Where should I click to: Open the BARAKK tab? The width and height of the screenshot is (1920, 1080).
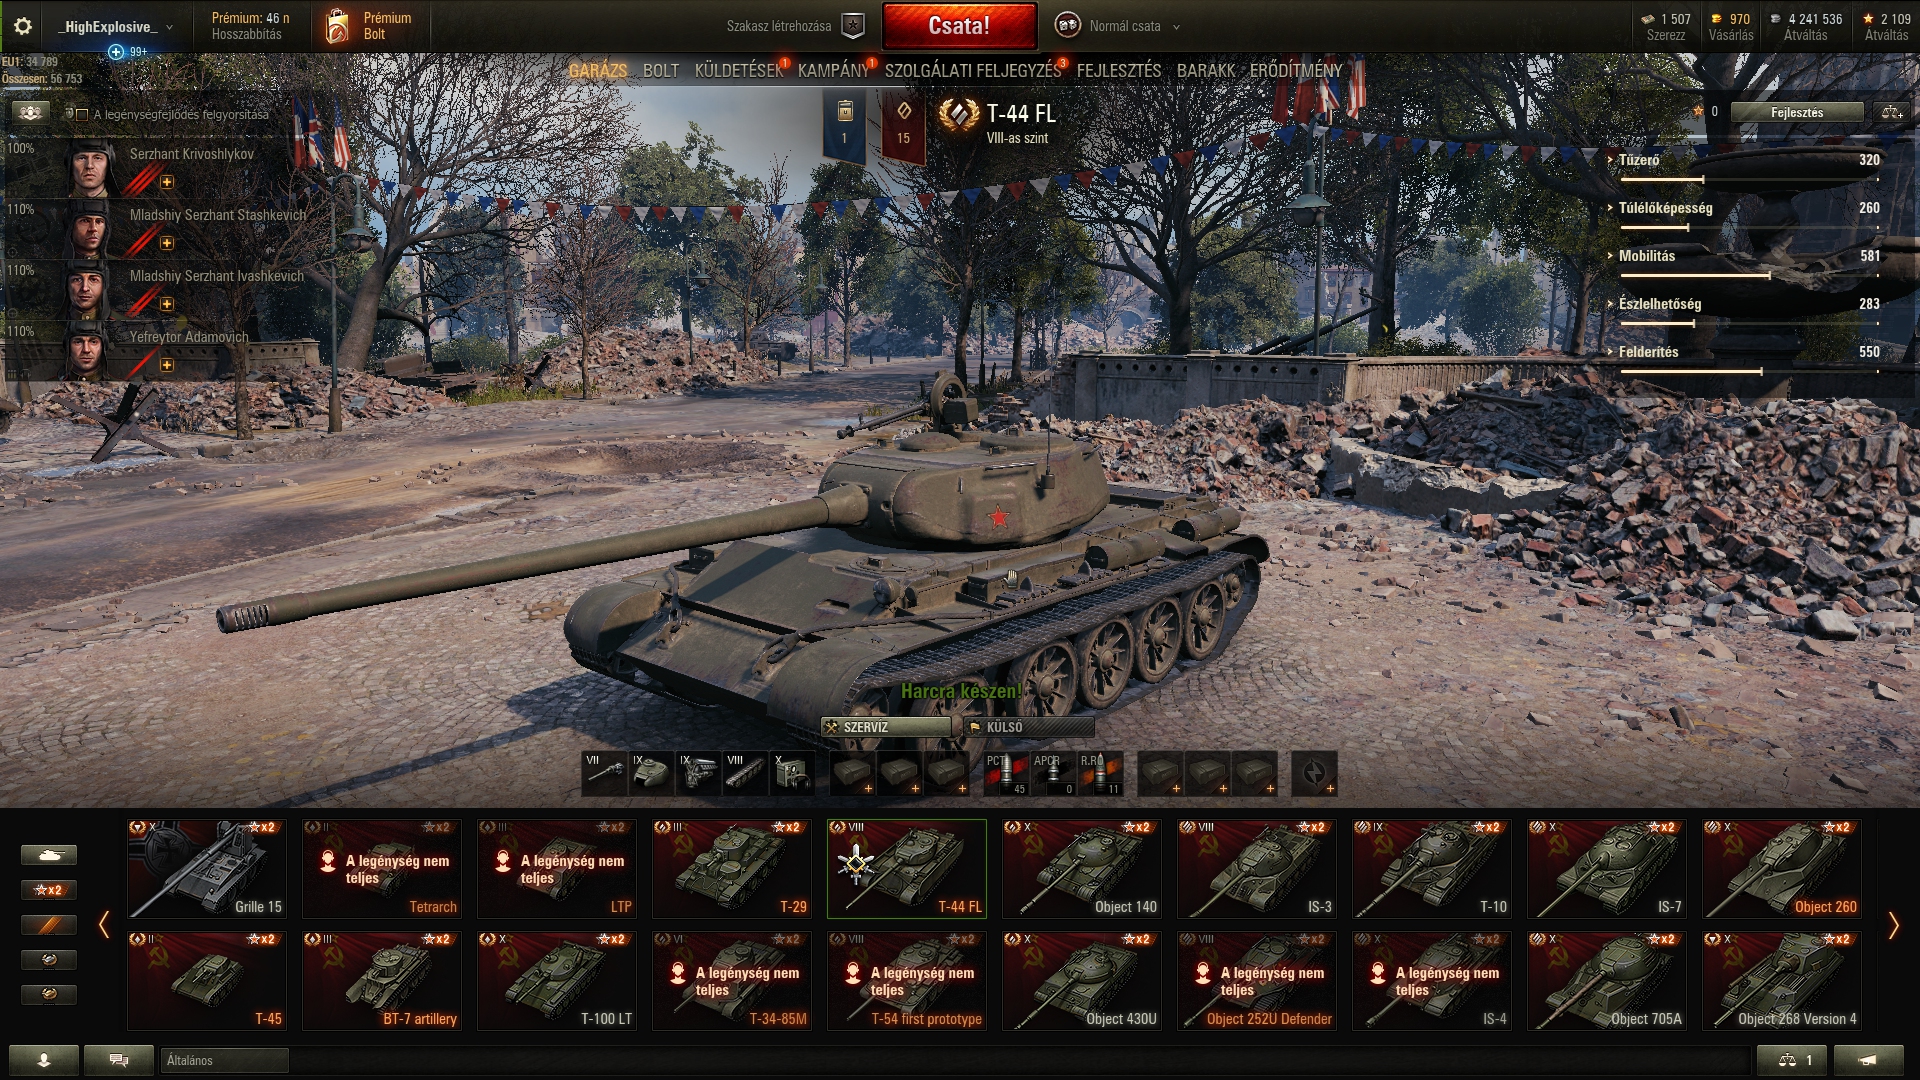(1205, 71)
